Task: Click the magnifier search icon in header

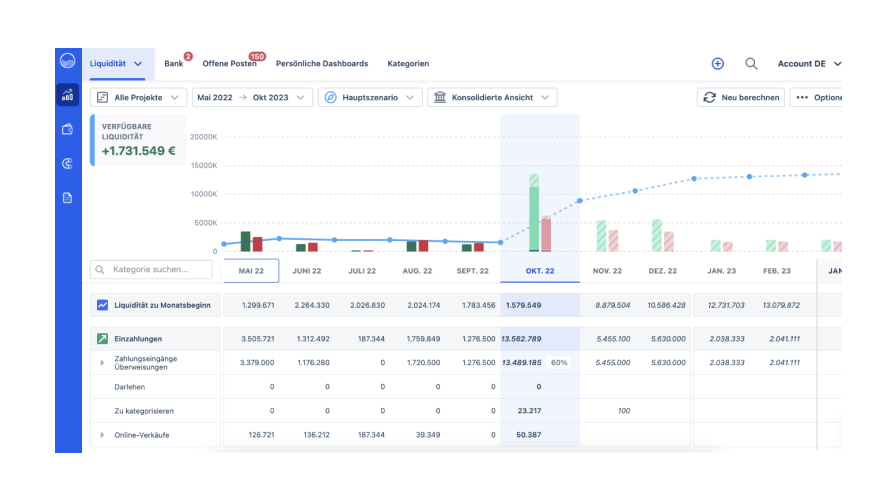Action: [x=751, y=63]
